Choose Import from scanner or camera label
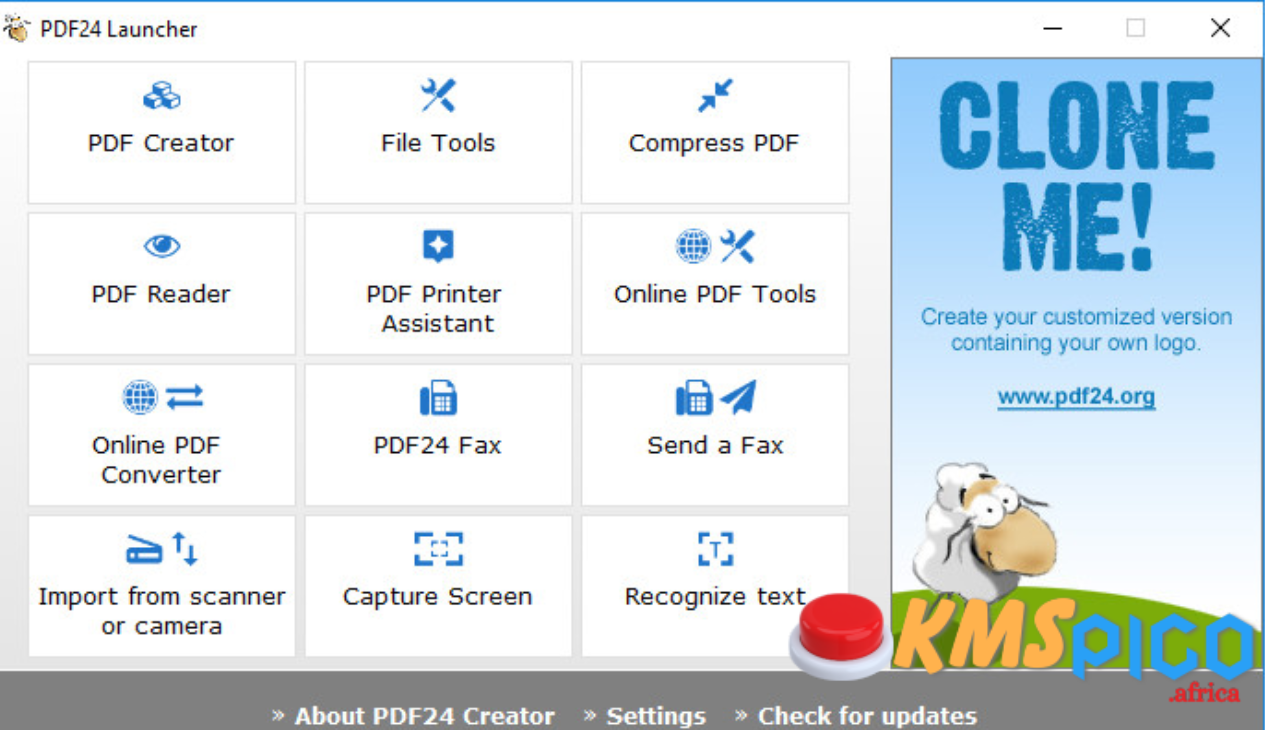 pos(161,611)
